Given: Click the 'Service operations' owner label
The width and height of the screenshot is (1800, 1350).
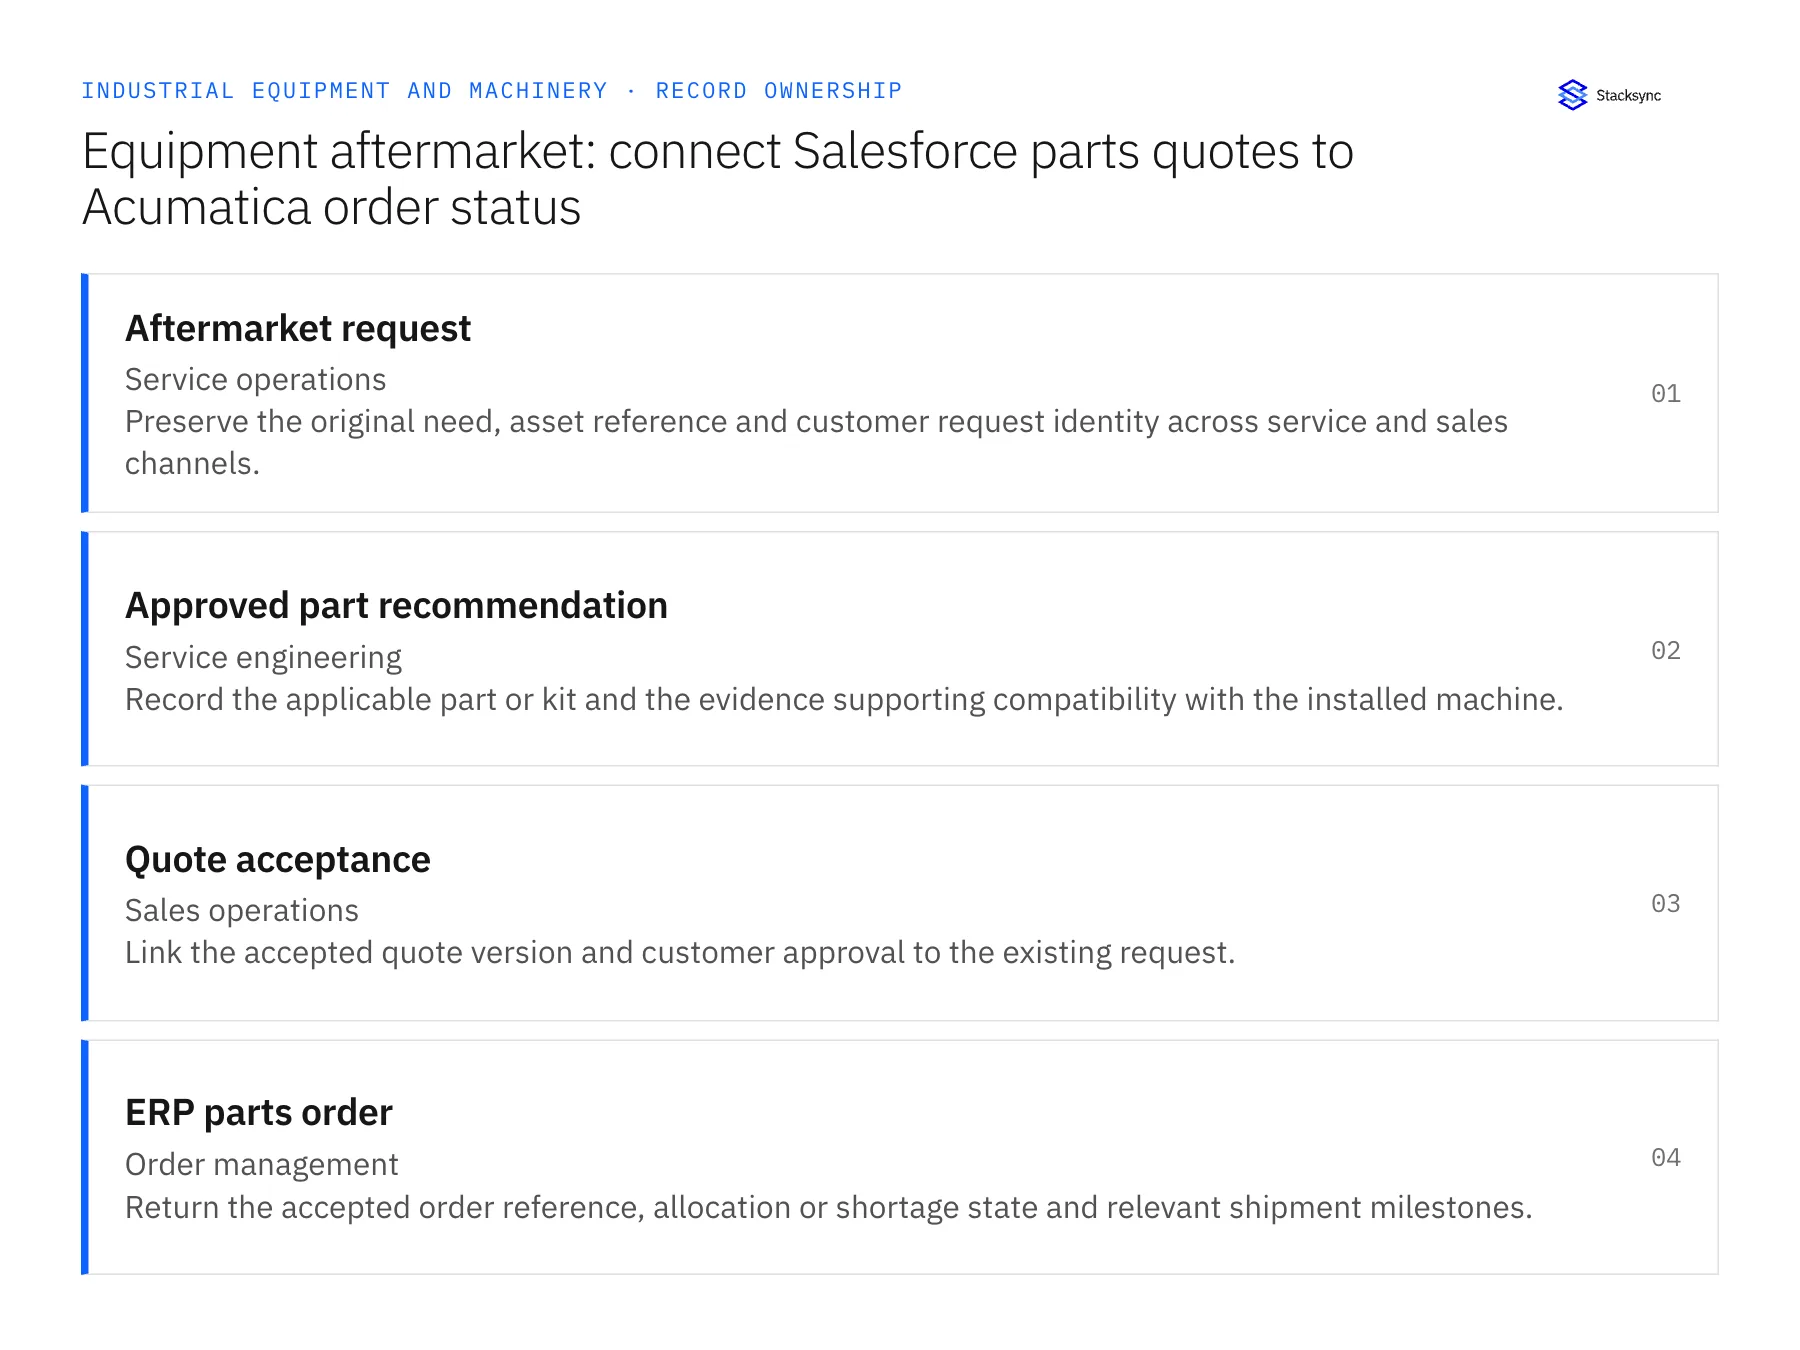Looking at the screenshot, I should [255, 380].
